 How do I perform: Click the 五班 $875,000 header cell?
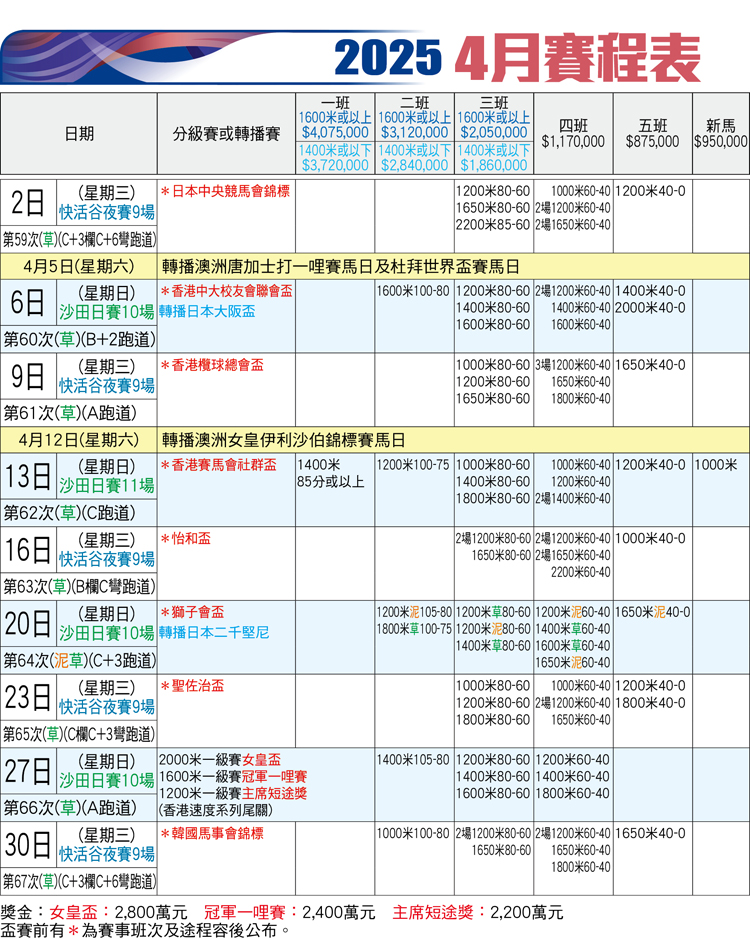pos(652,134)
